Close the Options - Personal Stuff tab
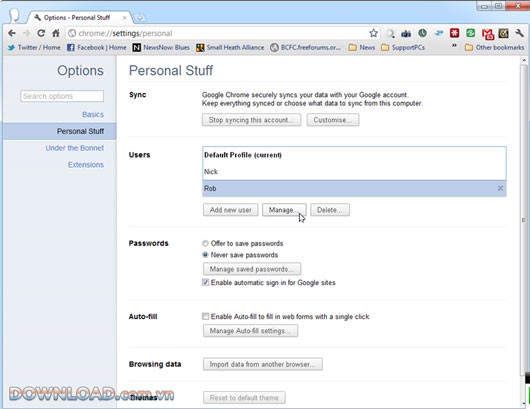The width and height of the screenshot is (530, 409). (124, 18)
